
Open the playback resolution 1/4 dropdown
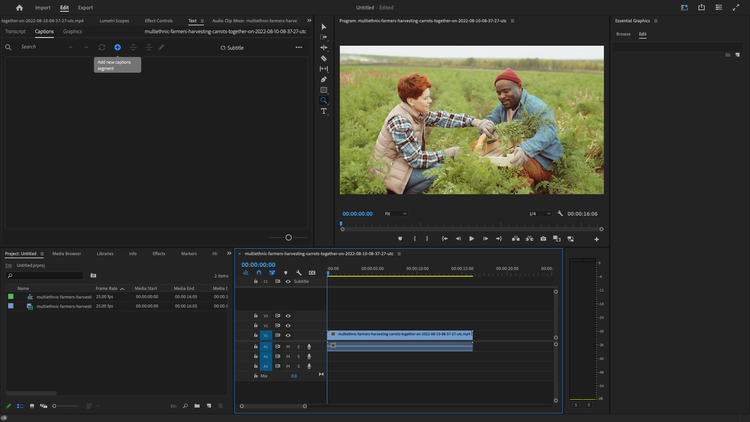tap(539, 213)
